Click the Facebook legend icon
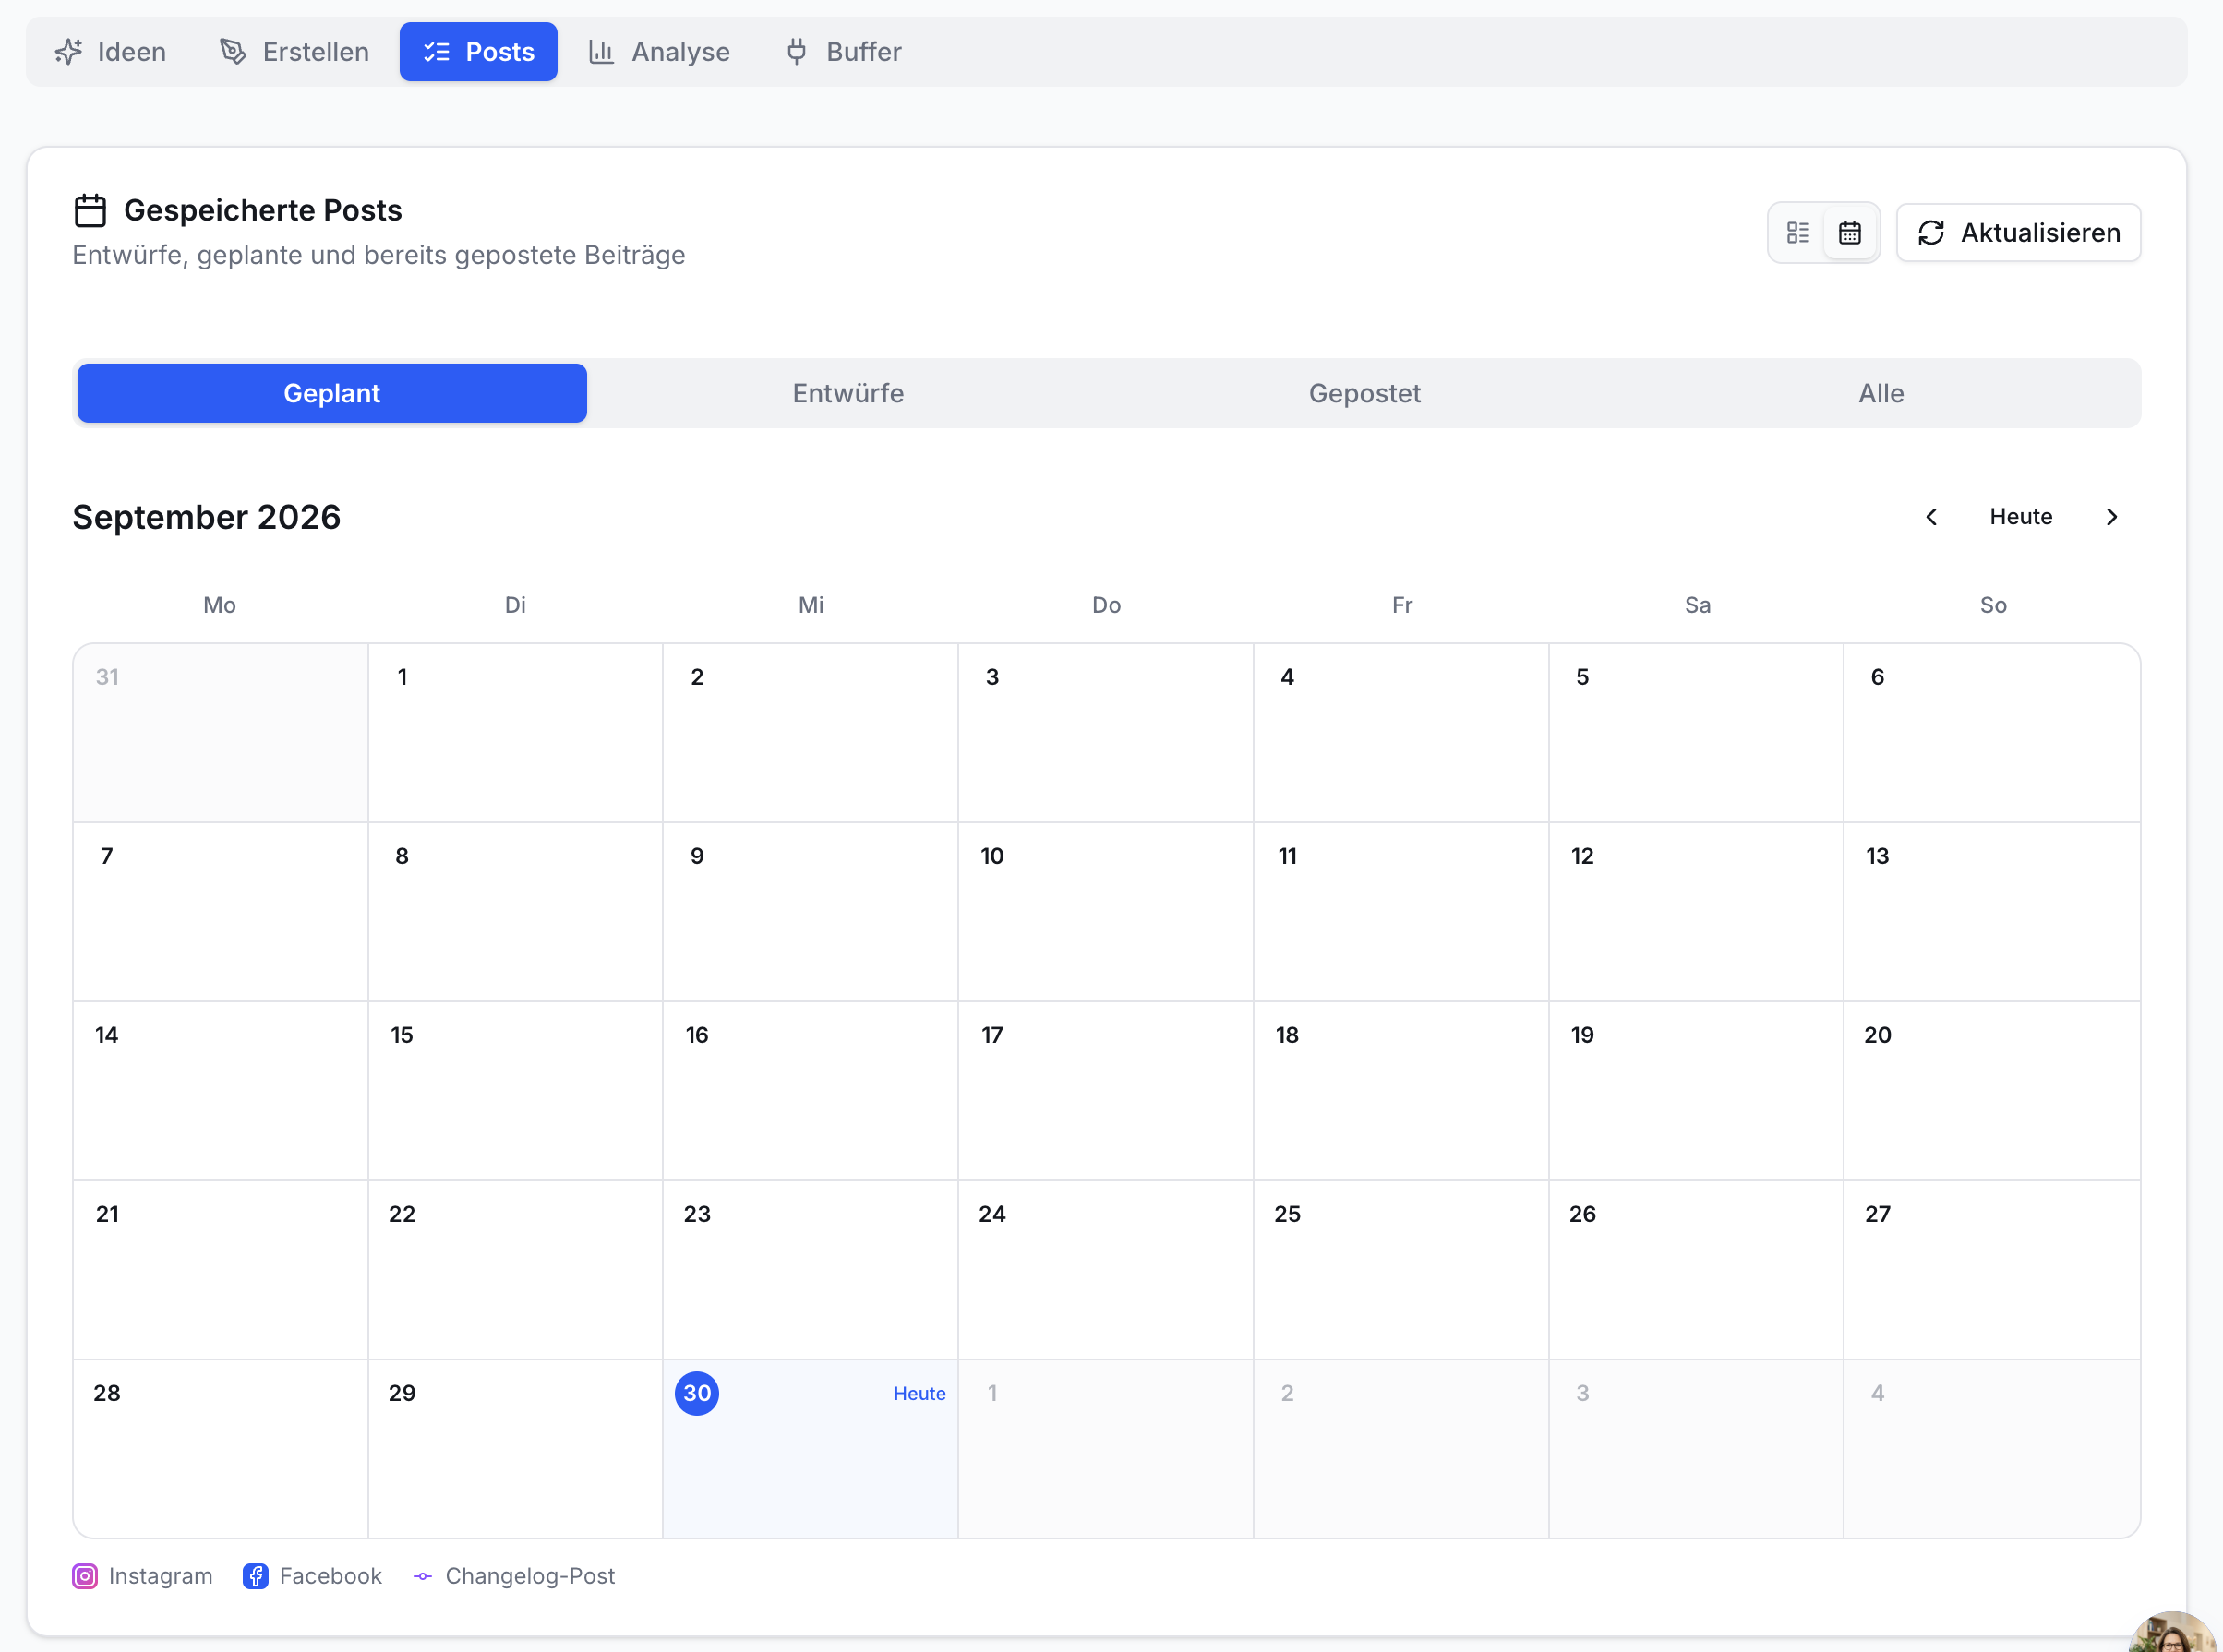Screen dimensions: 2223x1652 click(255, 1576)
